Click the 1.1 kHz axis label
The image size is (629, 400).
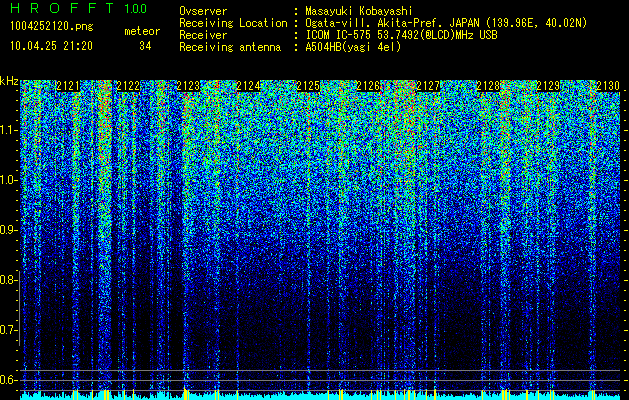click(8, 130)
